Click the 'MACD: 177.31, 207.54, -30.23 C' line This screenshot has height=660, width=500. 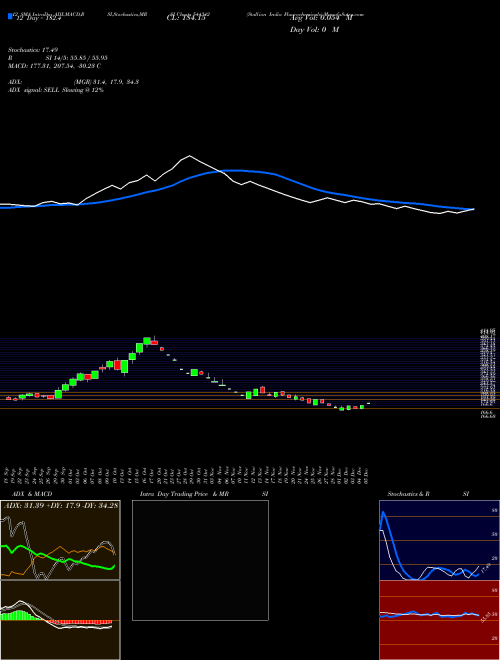point(54,66)
